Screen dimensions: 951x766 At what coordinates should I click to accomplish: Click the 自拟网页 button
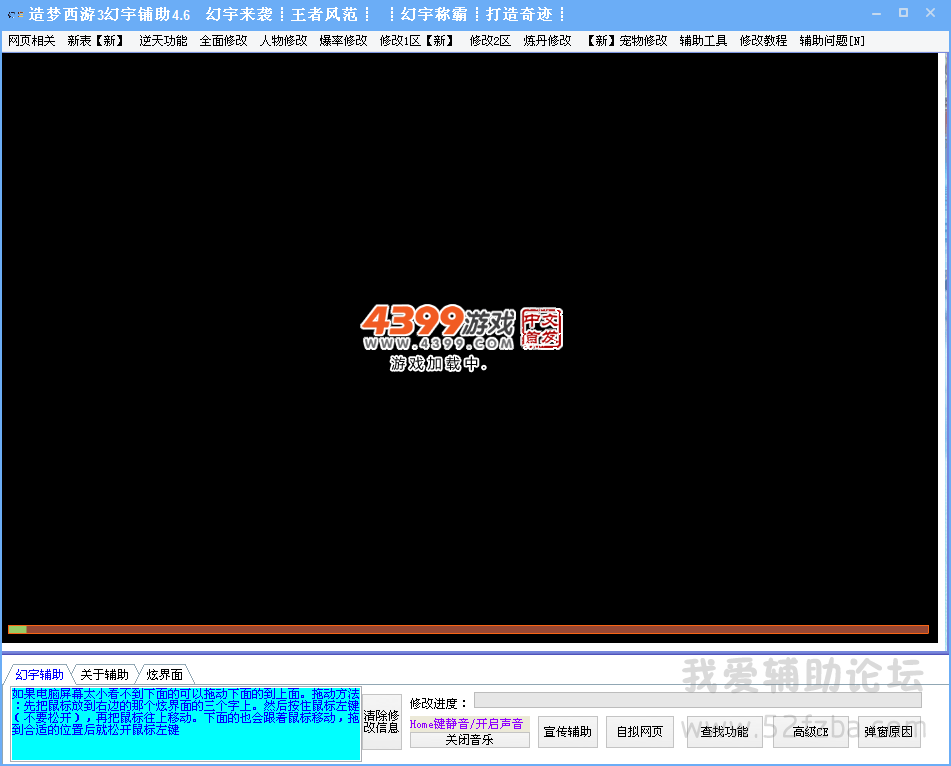[x=639, y=732]
